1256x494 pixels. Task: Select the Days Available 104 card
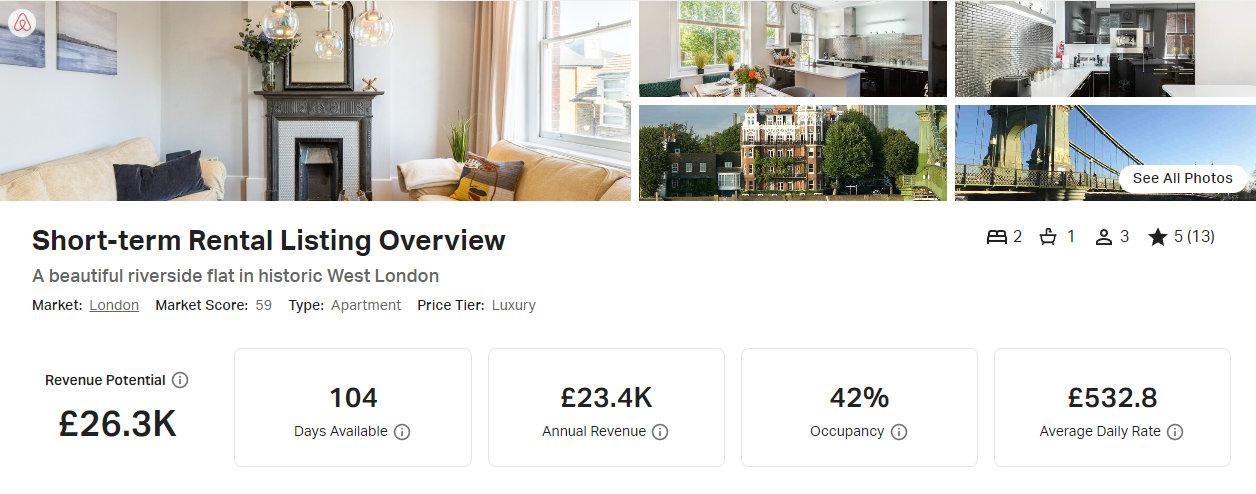[353, 407]
